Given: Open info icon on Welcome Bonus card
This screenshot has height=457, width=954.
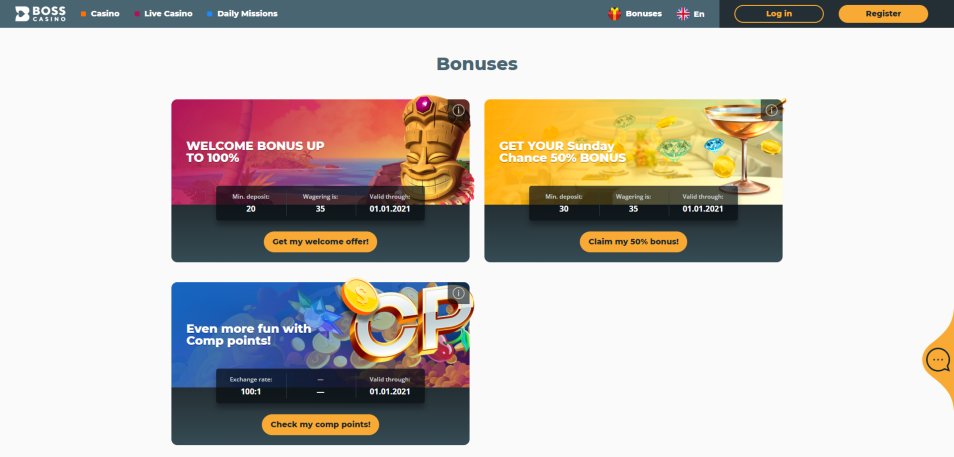Looking at the screenshot, I should tap(458, 110).
